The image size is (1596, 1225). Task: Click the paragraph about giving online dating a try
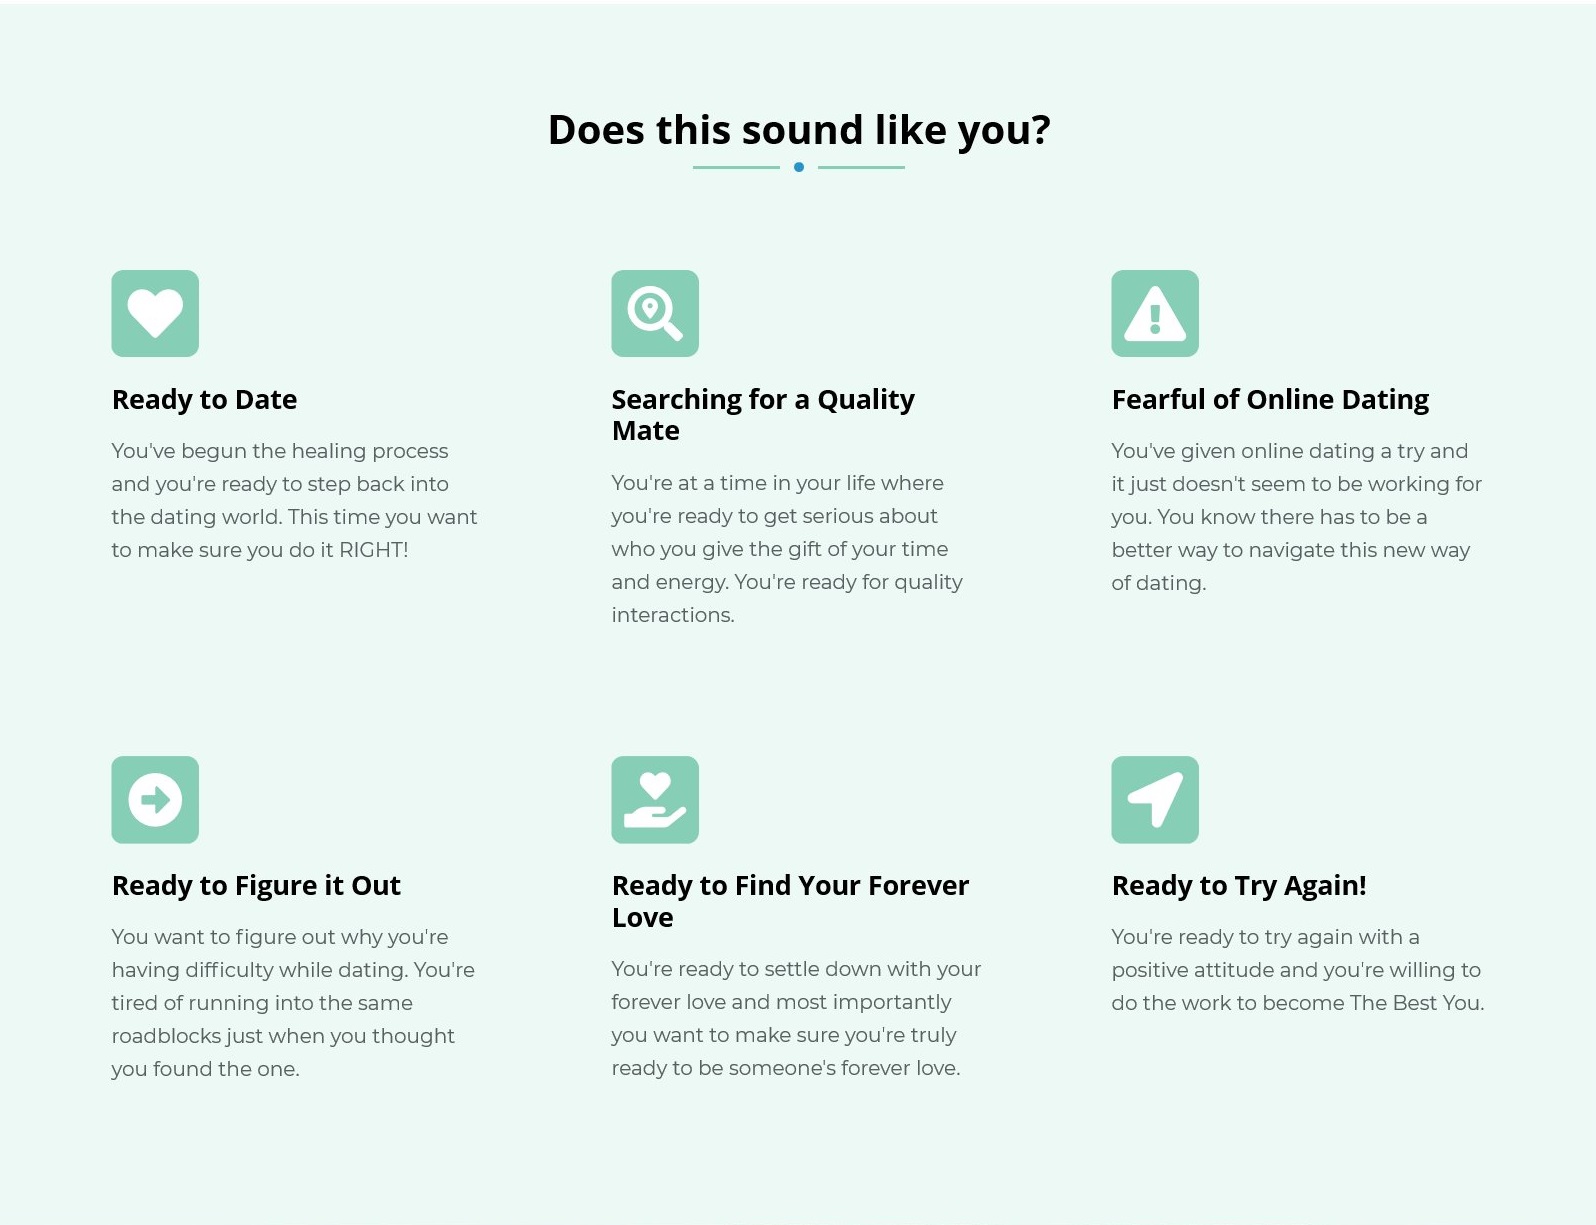(x=1296, y=517)
